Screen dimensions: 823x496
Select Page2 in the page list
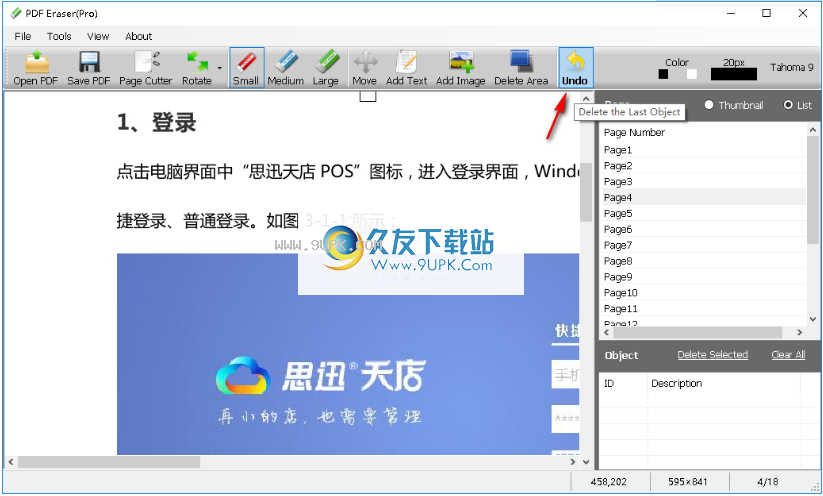click(702, 166)
